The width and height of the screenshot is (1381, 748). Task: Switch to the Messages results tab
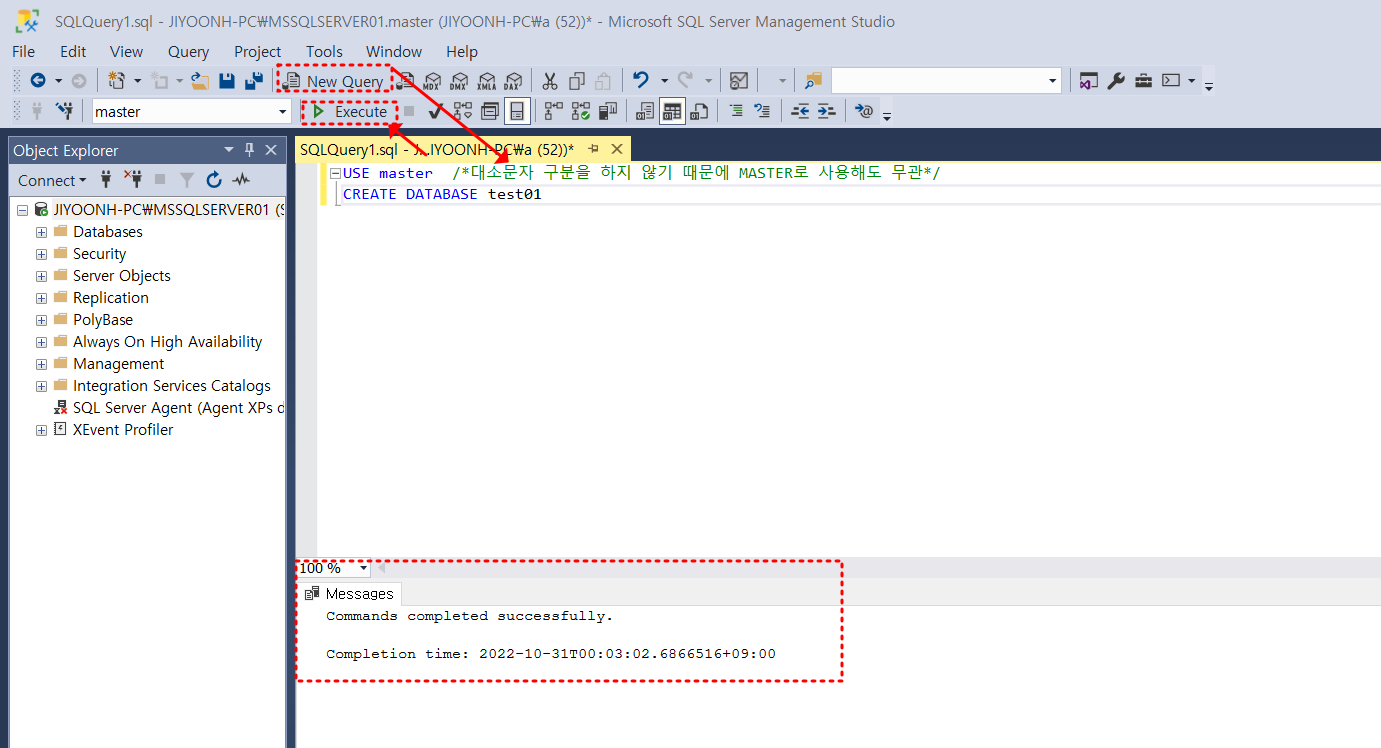[x=349, y=594]
